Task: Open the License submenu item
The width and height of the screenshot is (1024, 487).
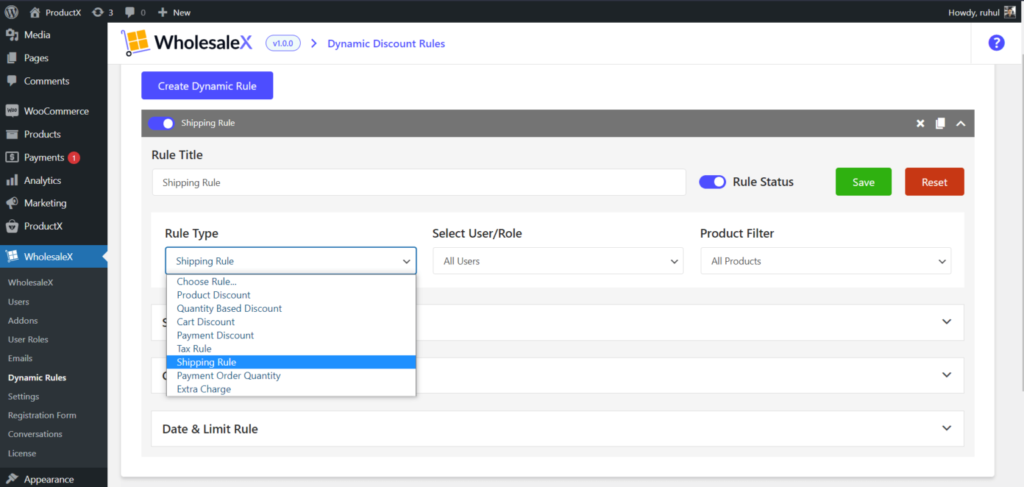Action: click(x=22, y=453)
